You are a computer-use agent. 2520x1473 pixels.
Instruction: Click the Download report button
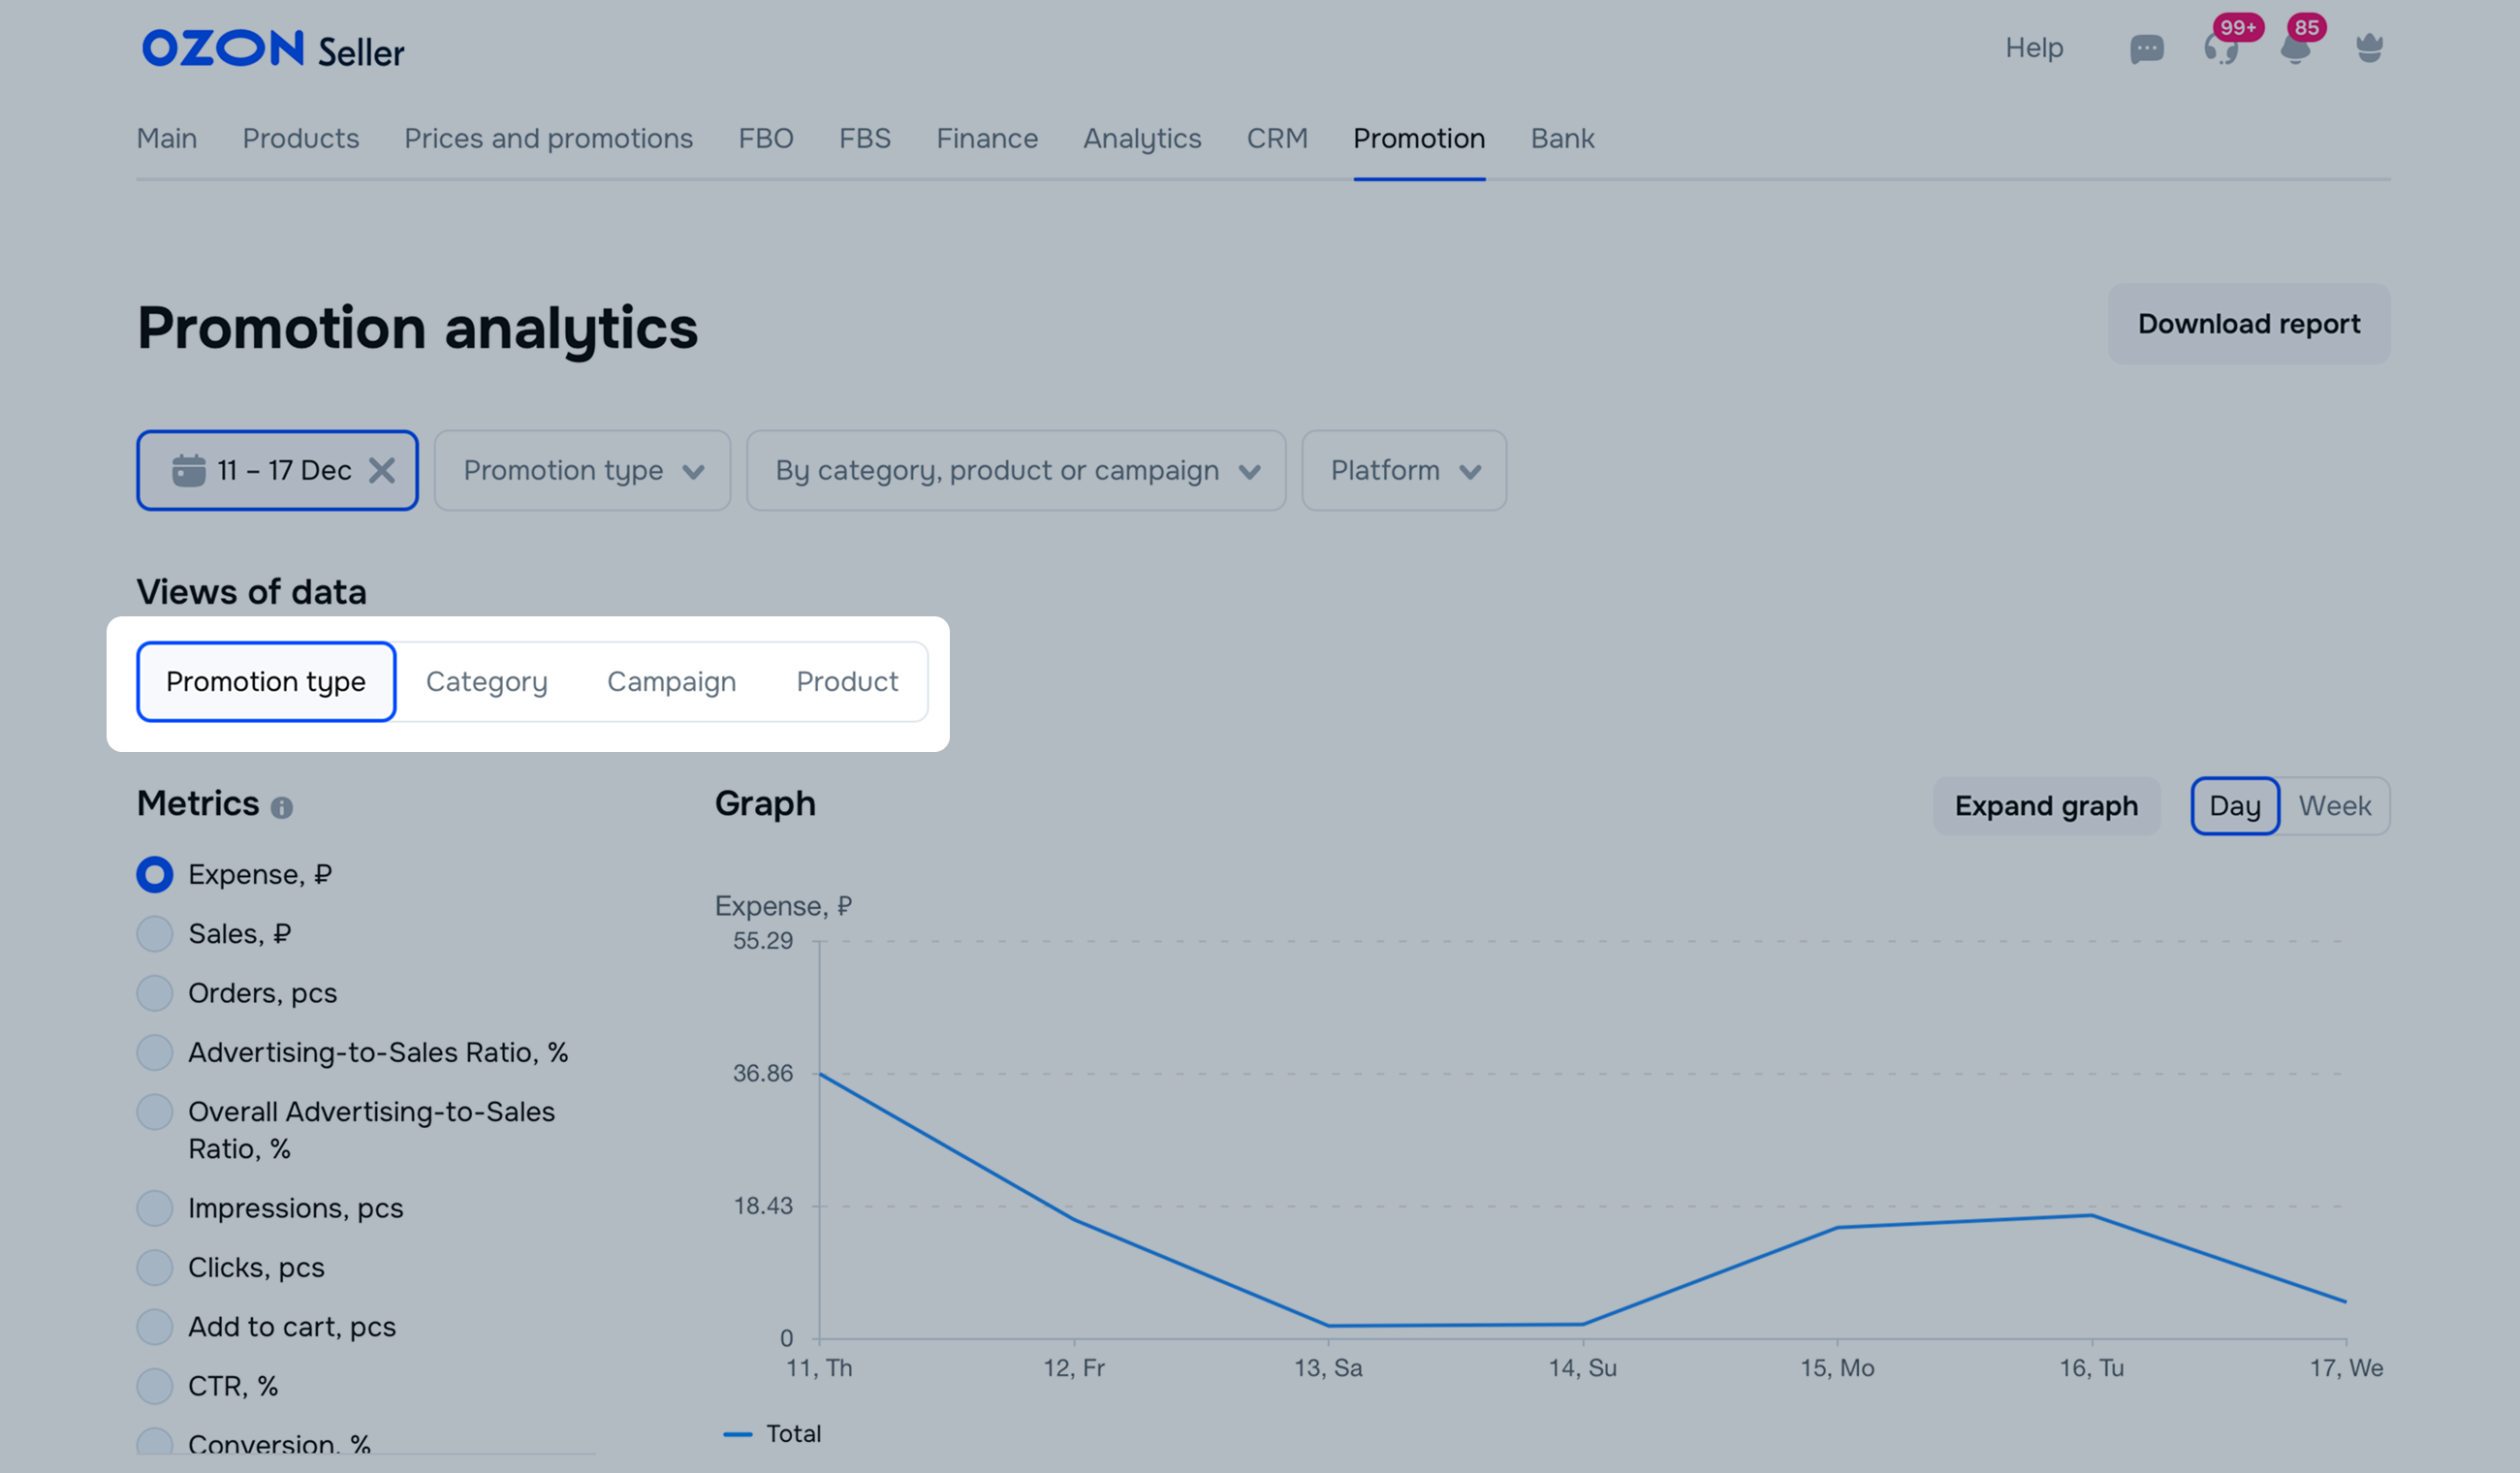(x=2248, y=324)
